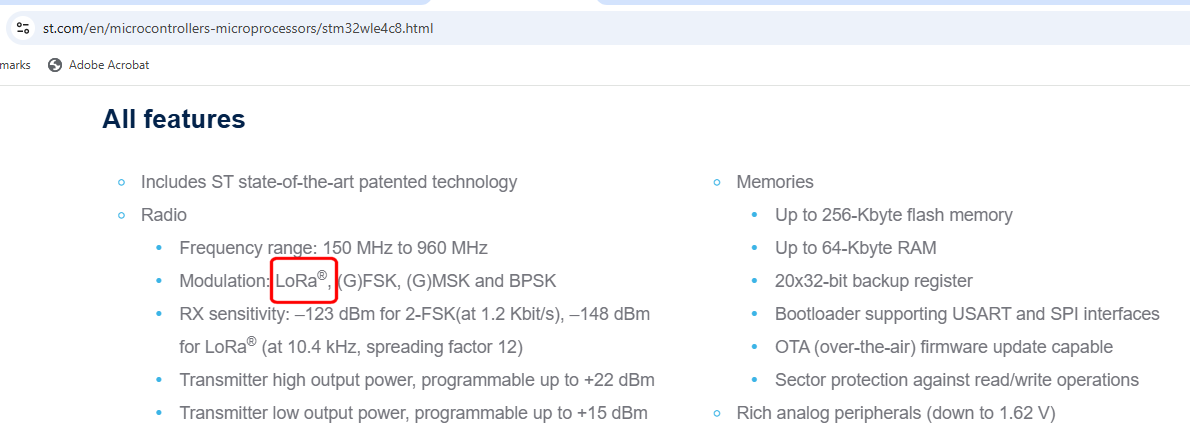The height and width of the screenshot is (426, 1190).
Task: Click the globe icon beside Adobe Acrobat
Action: coord(55,65)
